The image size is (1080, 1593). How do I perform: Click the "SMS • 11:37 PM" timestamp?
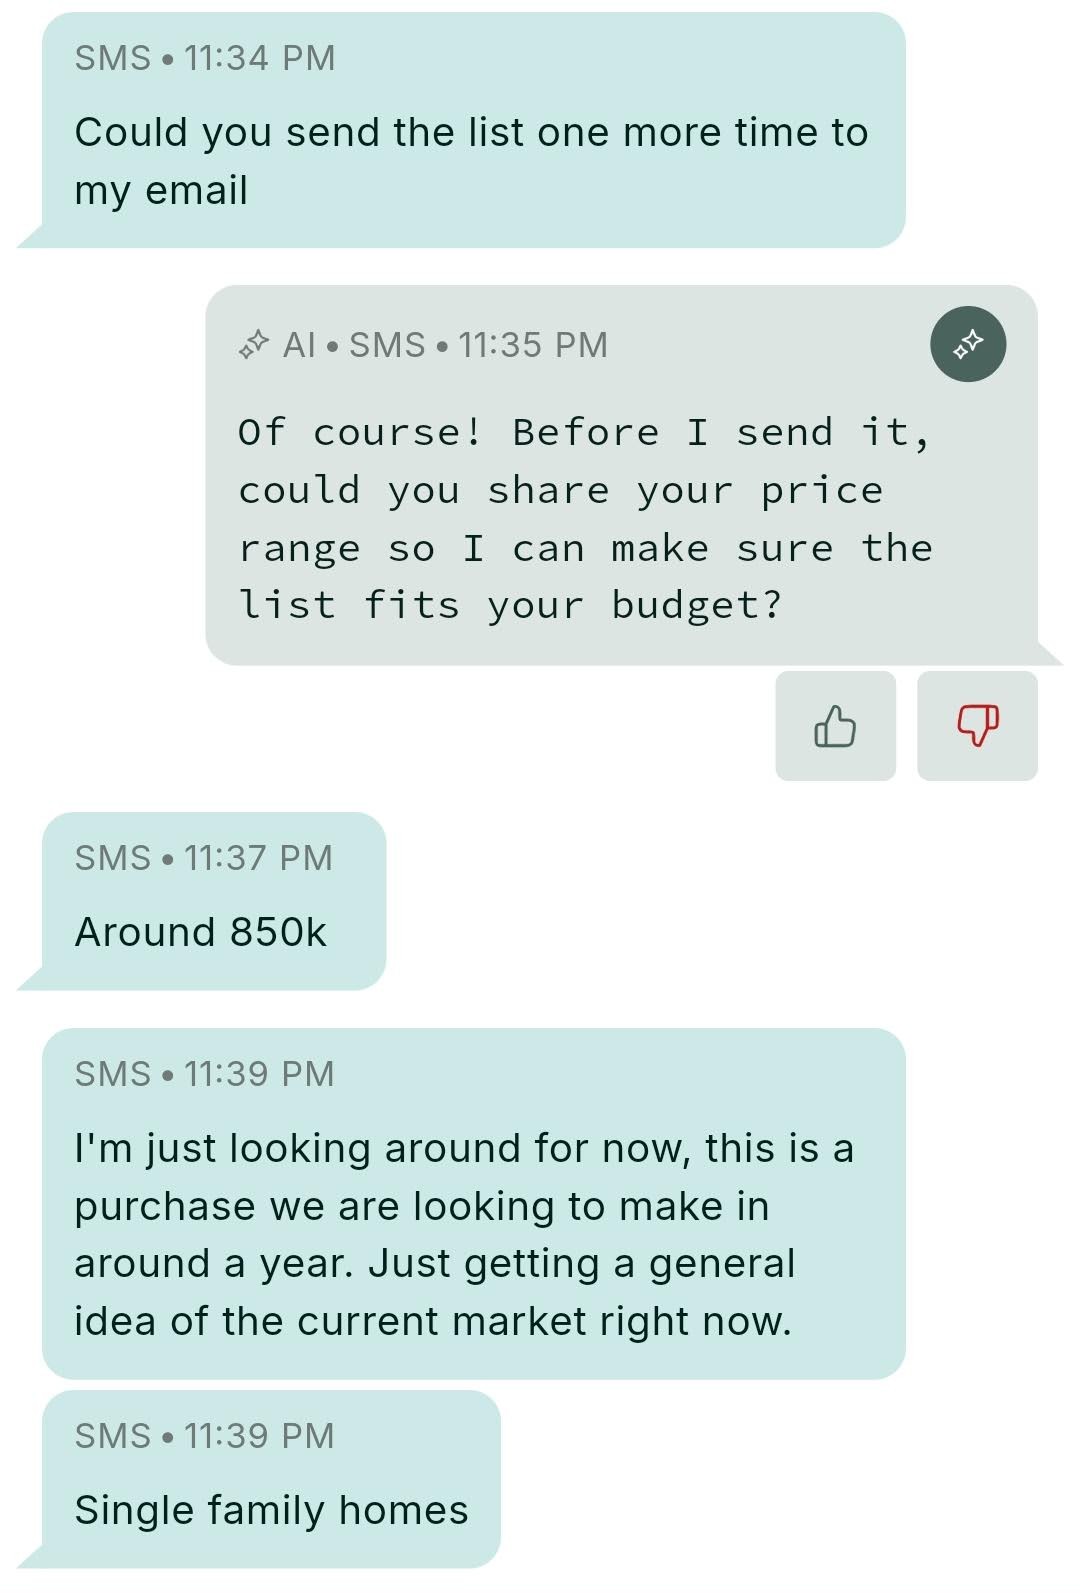coord(204,858)
